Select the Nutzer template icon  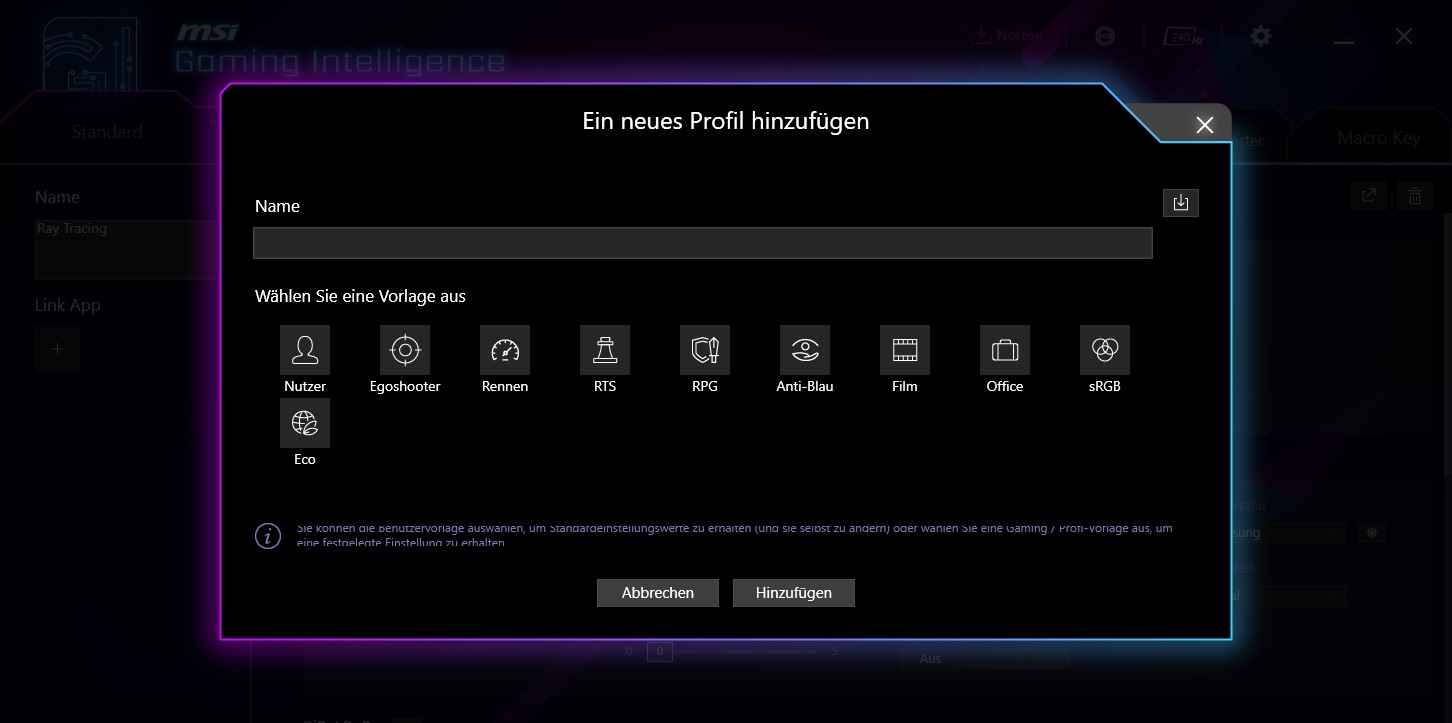tap(305, 350)
